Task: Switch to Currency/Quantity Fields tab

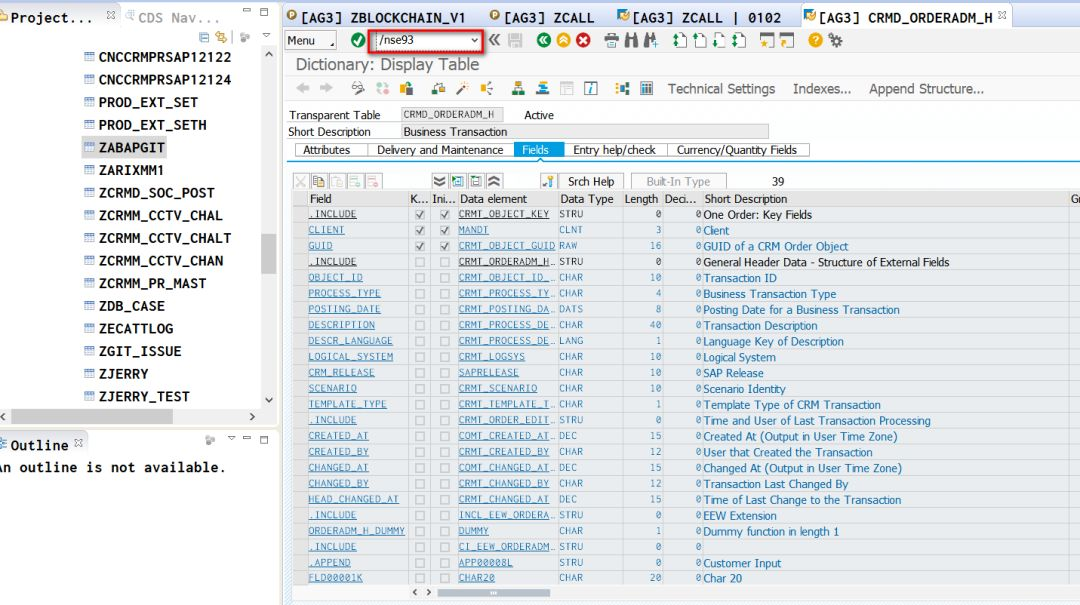Action: pyautogui.click(x=737, y=150)
